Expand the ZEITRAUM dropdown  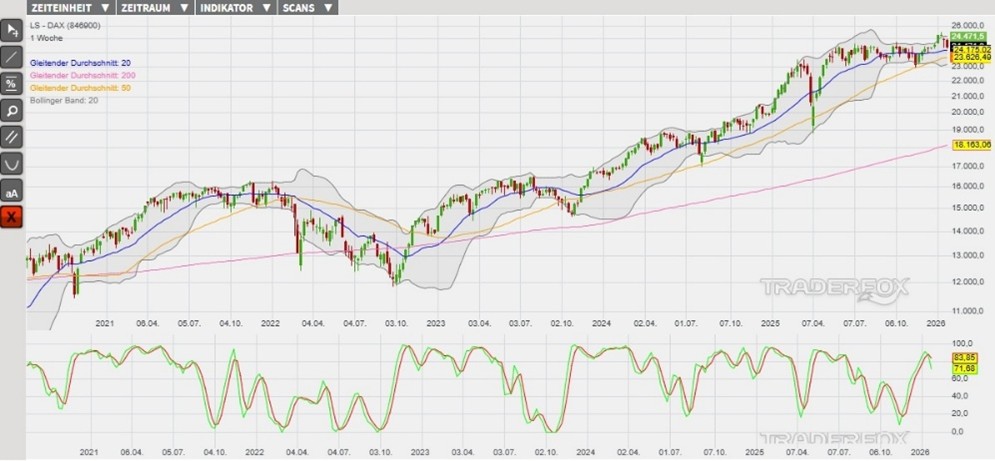(x=155, y=7)
